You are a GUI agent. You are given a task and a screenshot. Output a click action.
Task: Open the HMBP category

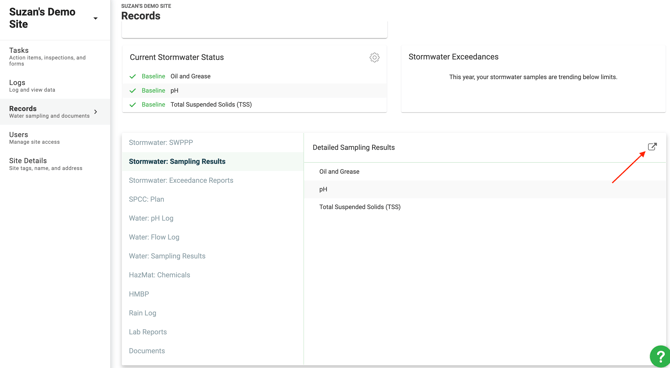click(212, 294)
